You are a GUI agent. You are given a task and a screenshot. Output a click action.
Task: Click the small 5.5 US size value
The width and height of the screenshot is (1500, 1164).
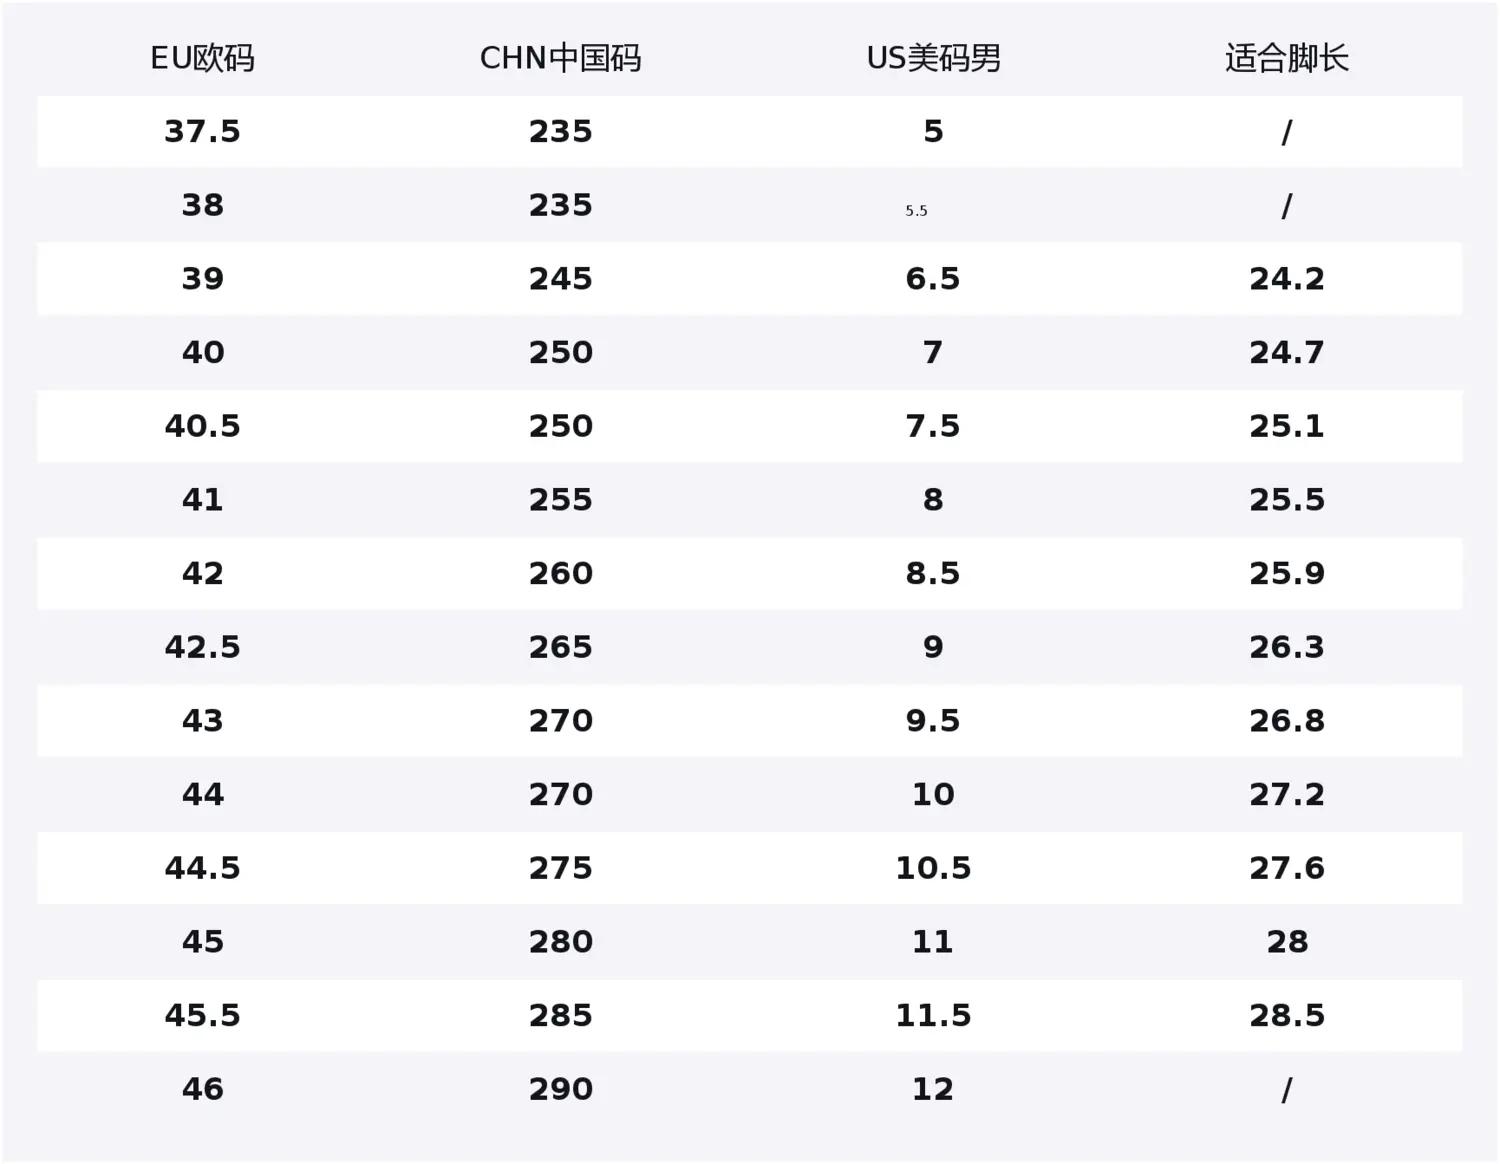[916, 211]
